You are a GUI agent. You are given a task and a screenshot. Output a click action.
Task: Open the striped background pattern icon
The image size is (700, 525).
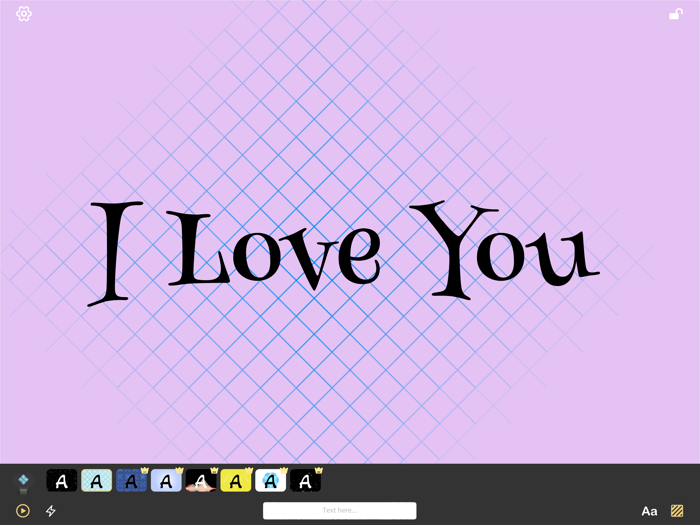pyautogui.click(x=677, y=510)
